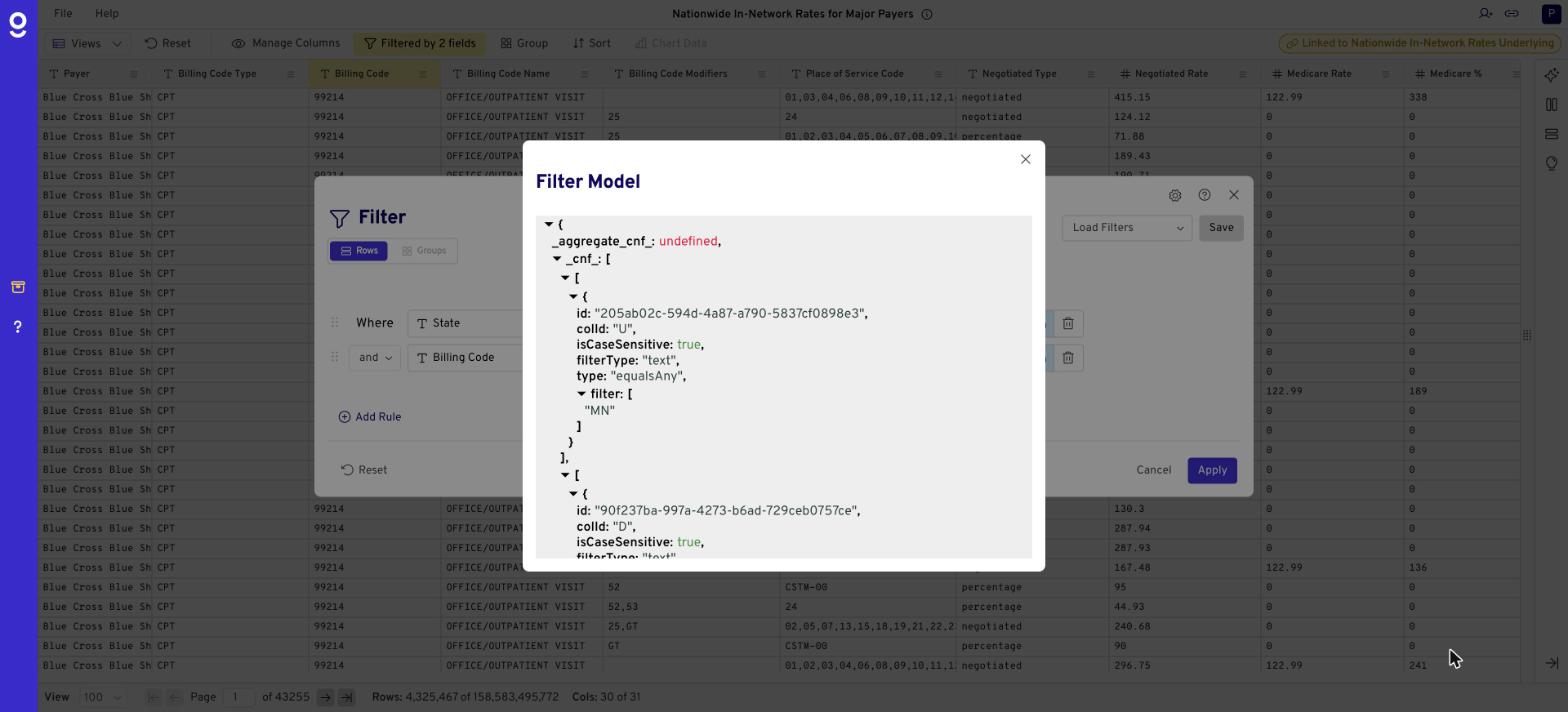
Task: Open the archive icon in the sidebar
Action: [x=18, y=287]
